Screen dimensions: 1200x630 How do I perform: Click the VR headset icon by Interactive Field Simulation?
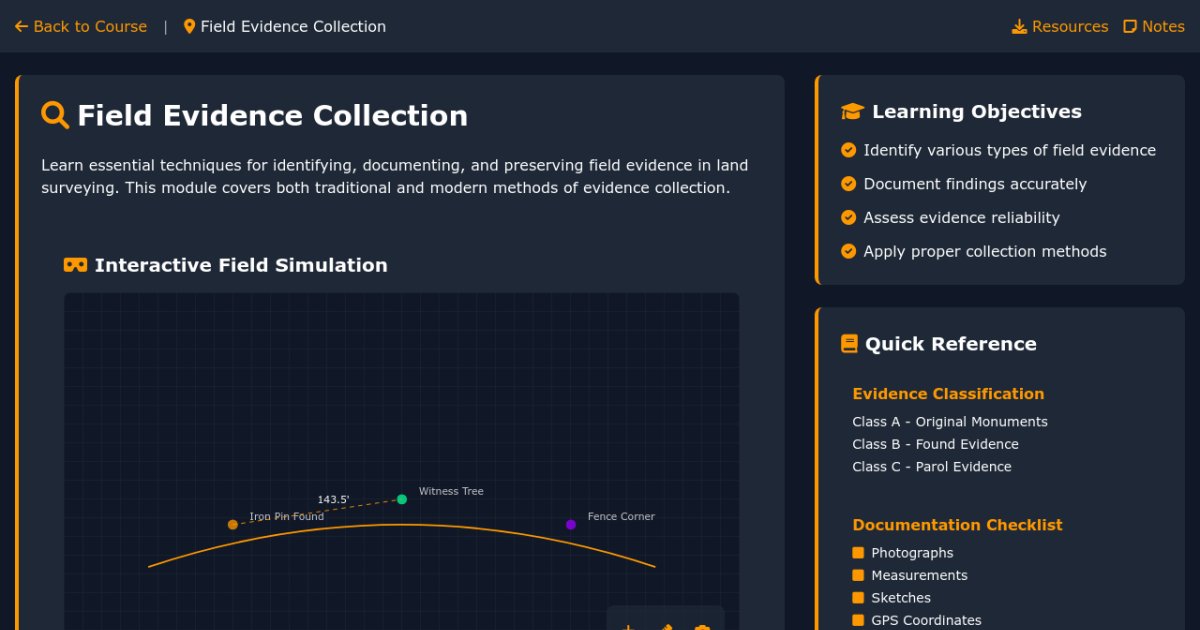(75, 265)
